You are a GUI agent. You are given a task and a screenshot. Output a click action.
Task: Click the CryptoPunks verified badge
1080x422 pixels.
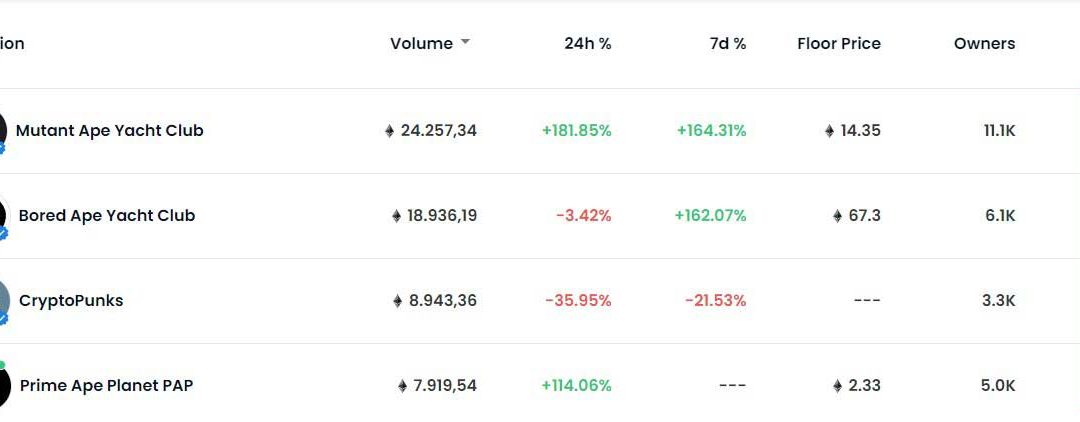[3, 318]
